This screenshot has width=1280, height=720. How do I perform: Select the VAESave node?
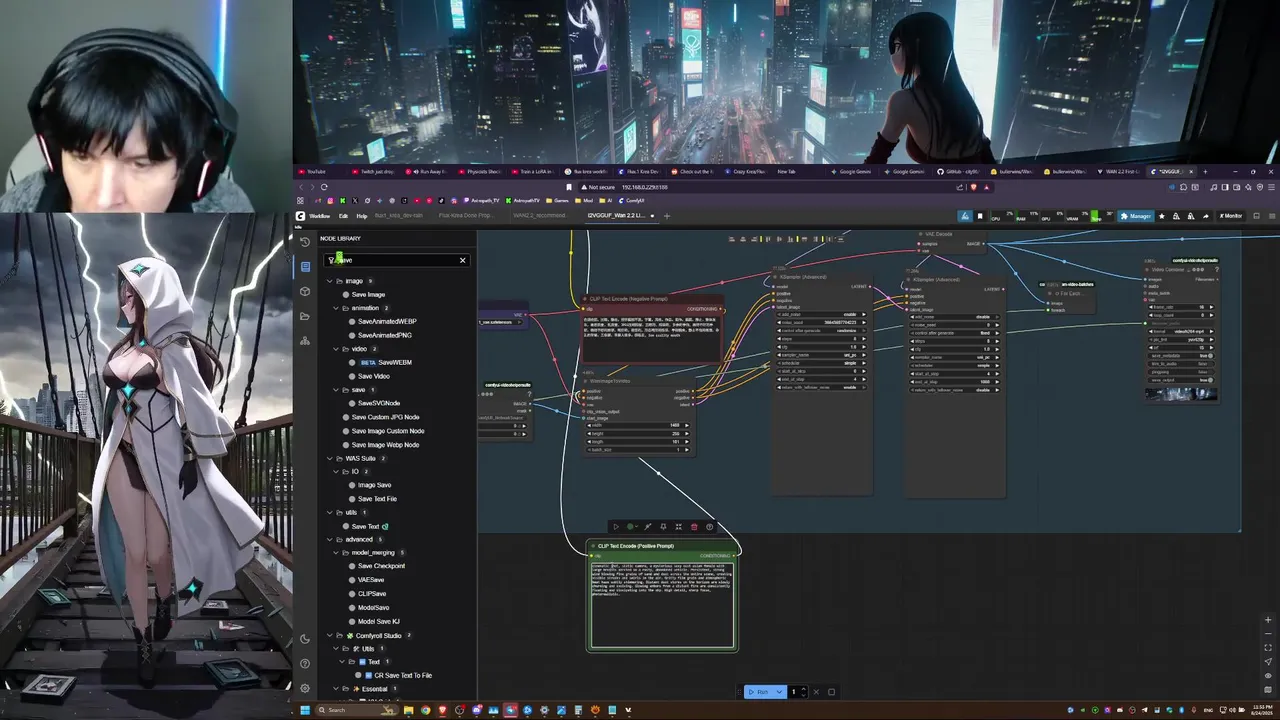click(371, 580)
